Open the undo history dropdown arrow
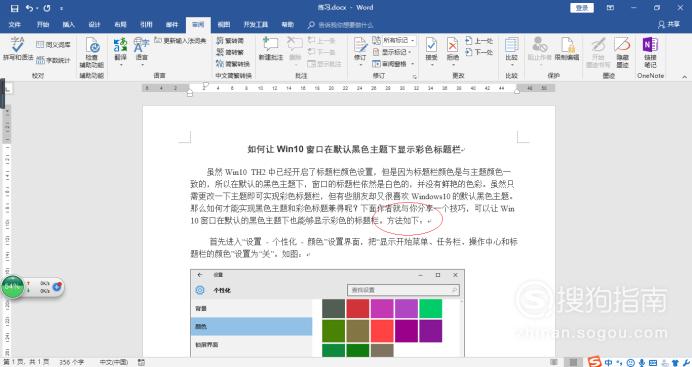 pyautogui.click(x=37, y=8)
